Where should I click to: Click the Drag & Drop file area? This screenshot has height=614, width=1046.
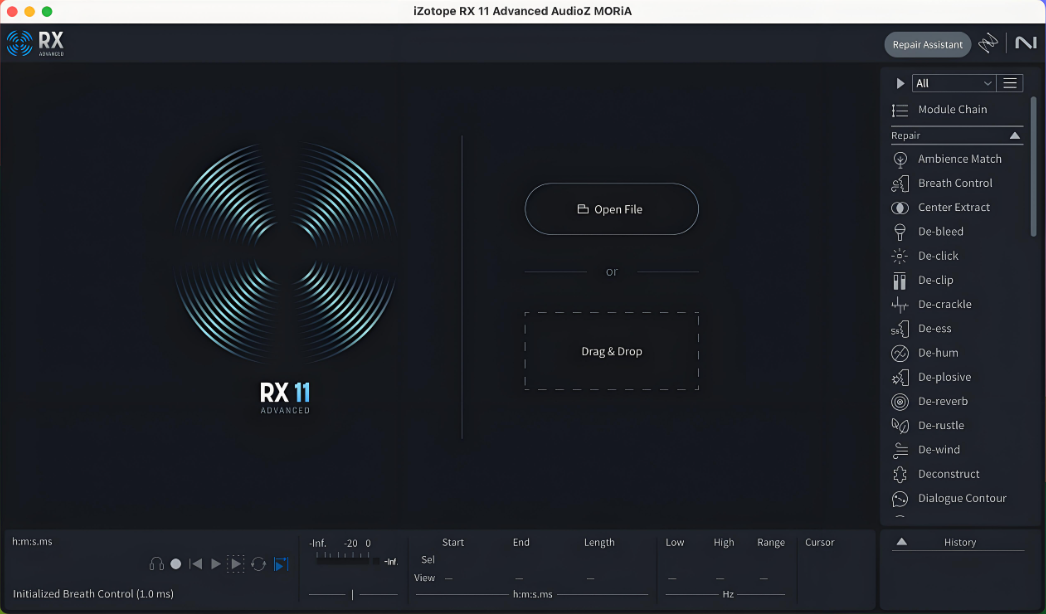coord(612,351)
